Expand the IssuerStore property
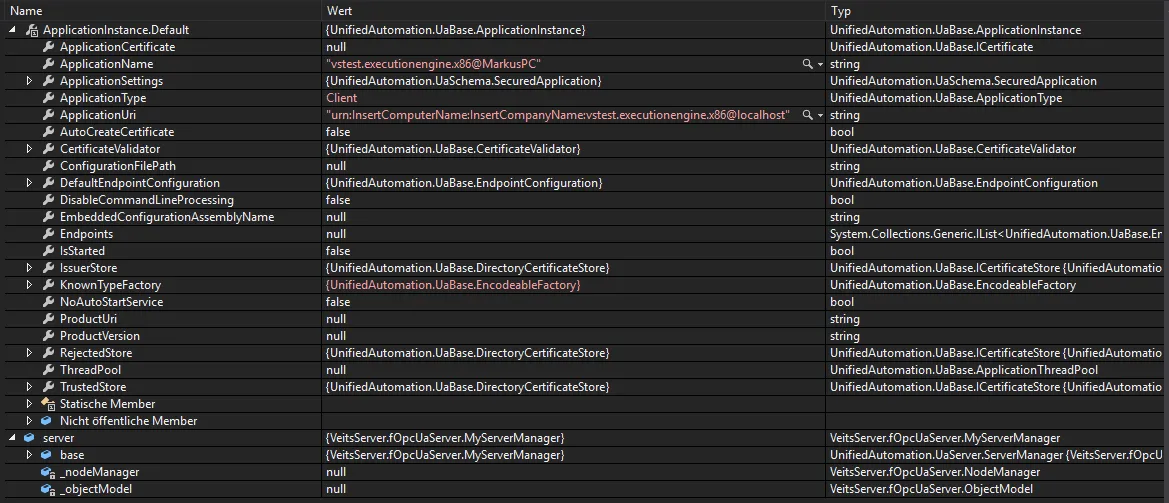Image resolution: width=1169 pixels, height=503 pixels. [30, 268]
